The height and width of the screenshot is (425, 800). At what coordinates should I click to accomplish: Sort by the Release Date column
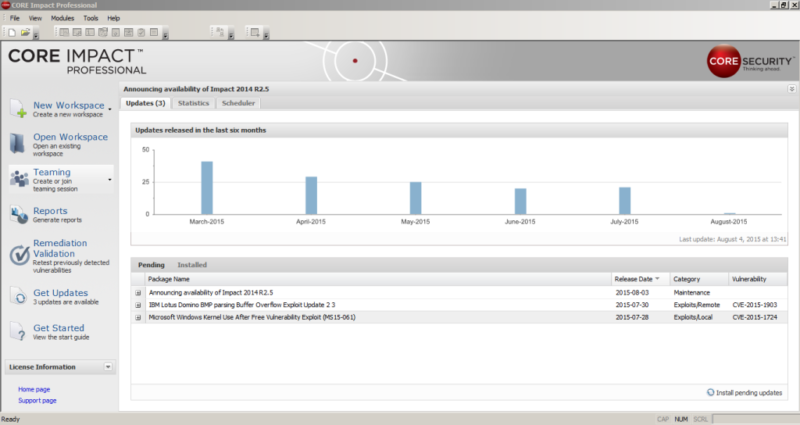click(640, 279)
